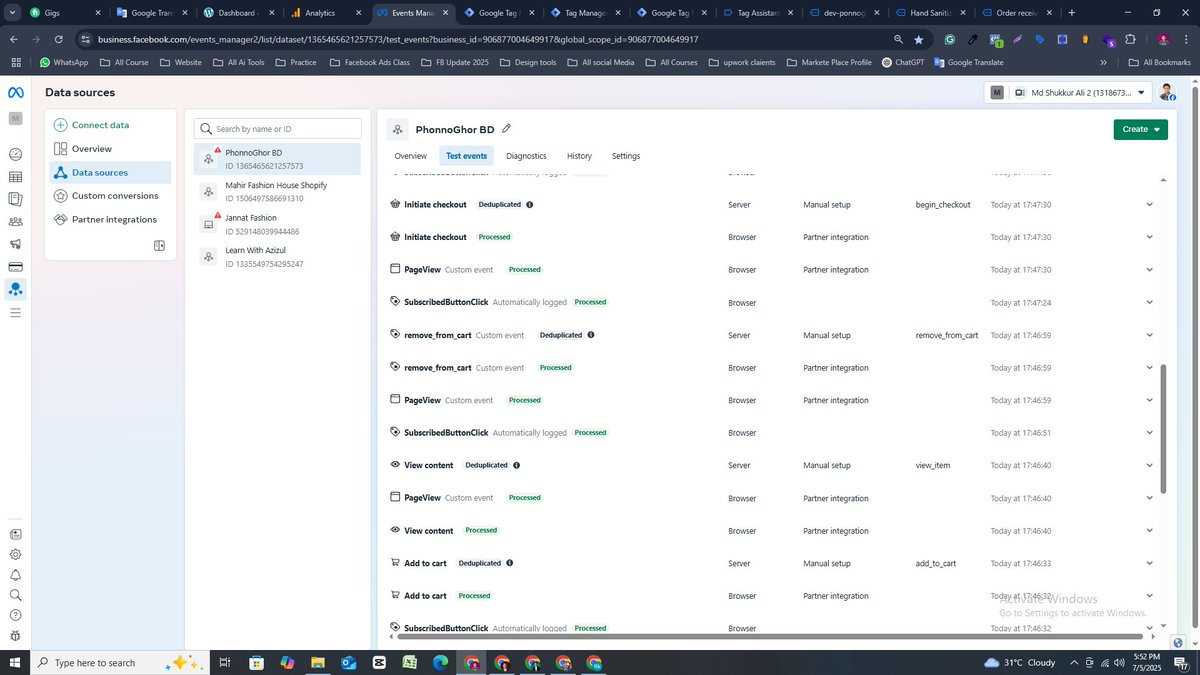The width and height of the screenshot is (1200, 675).
Task: Open Account overview gauge icon in sidebar
Action: coord(15,154)
